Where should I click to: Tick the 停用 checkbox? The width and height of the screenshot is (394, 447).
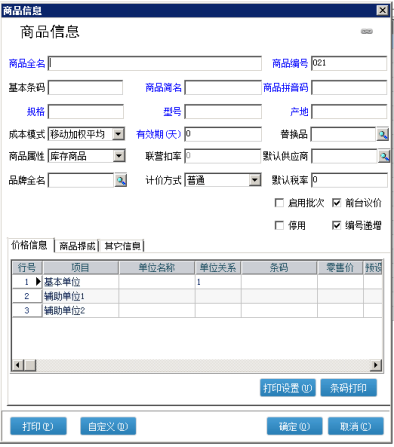(x=279, y=226)
